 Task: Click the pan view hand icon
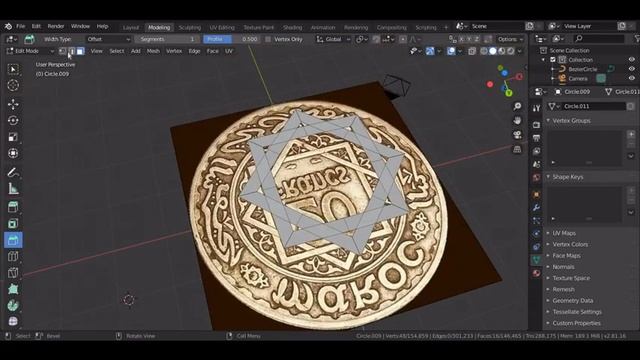(518, 120)
